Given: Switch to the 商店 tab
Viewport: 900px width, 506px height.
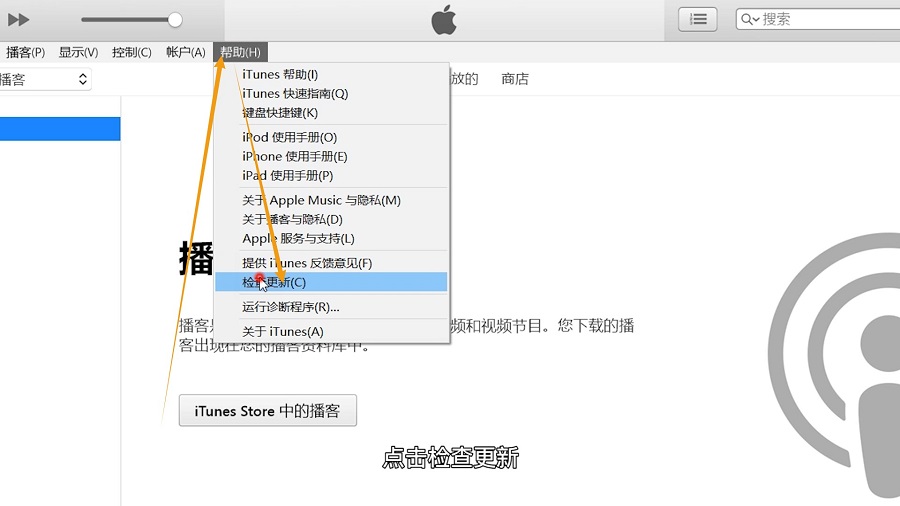Looking at the screenshot, I should click(x=515, y=79).
